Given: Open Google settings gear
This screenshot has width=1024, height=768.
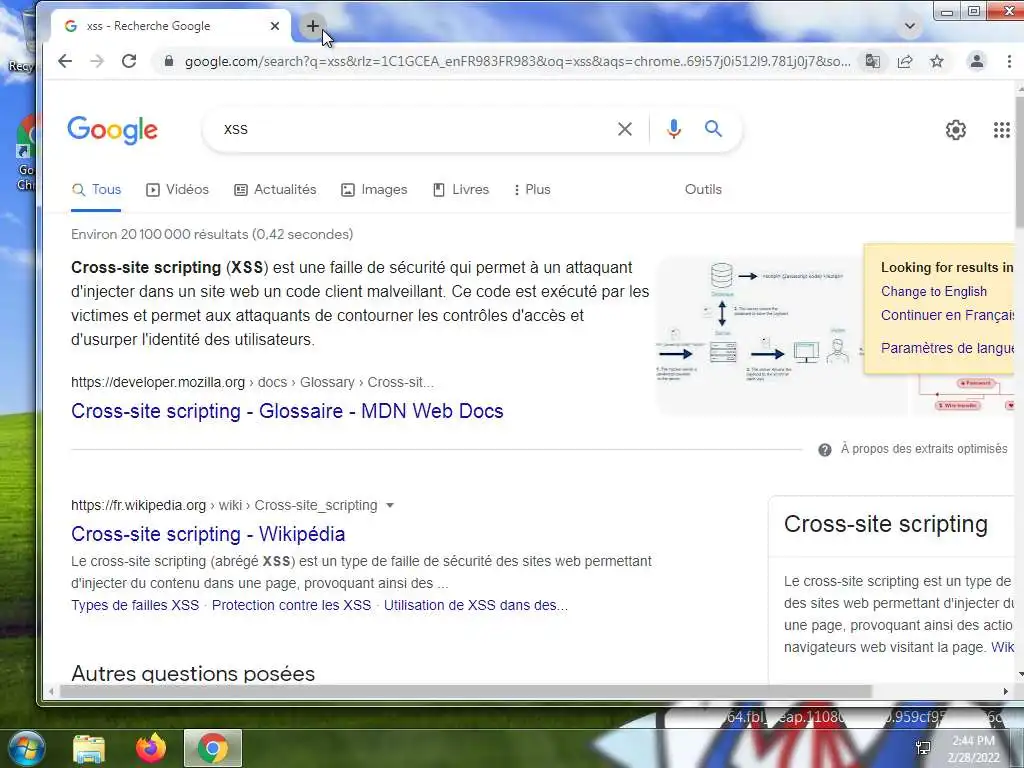Looking at the screenshot, I should click(x=955, y=130).
